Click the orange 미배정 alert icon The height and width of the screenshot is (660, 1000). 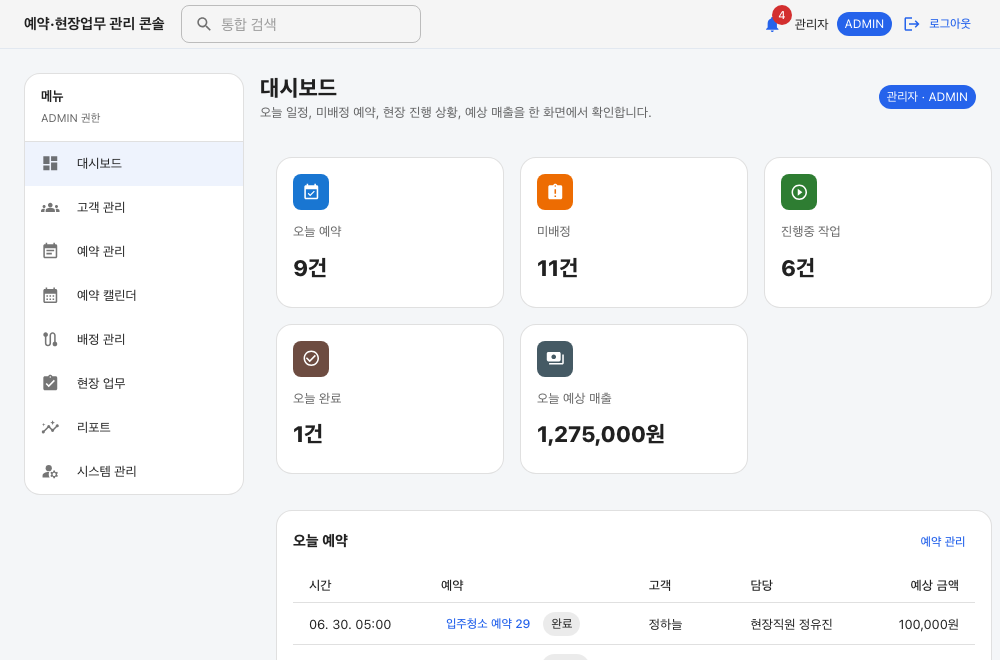pyautogui.click(x=555, y=192)
